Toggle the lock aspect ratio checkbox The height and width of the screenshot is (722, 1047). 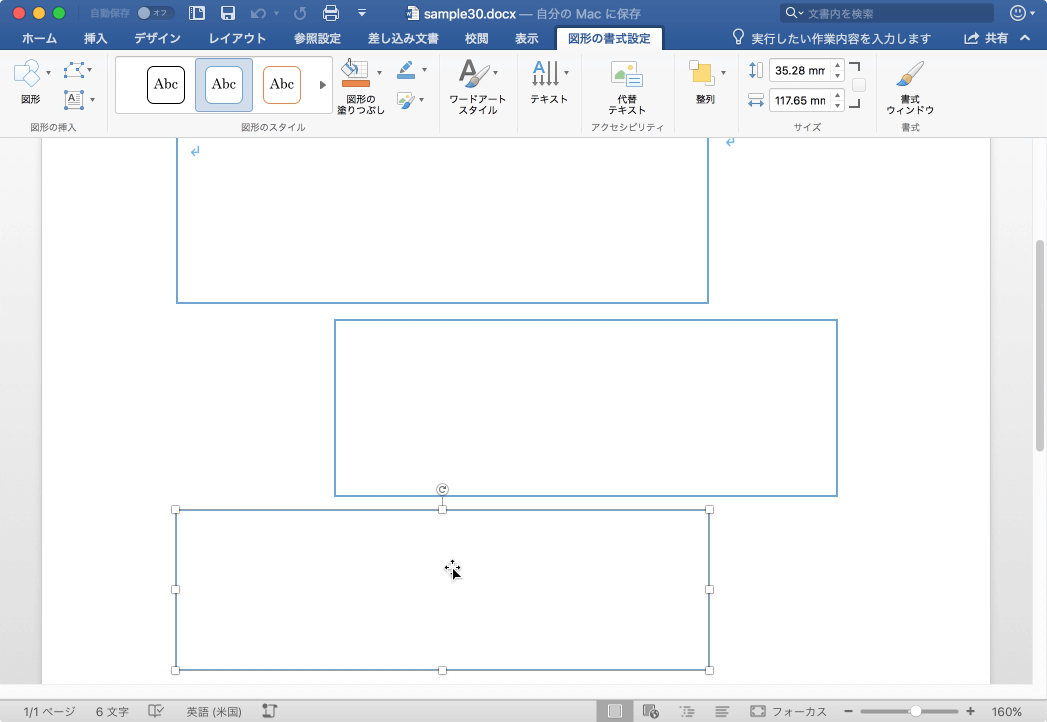pos(859,85)
